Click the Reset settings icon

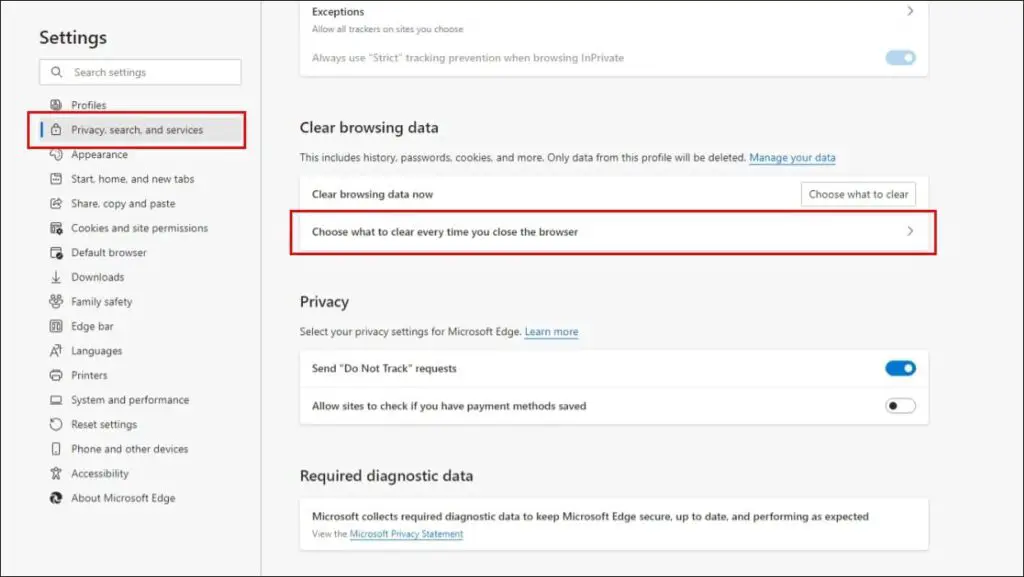point(56,424)
